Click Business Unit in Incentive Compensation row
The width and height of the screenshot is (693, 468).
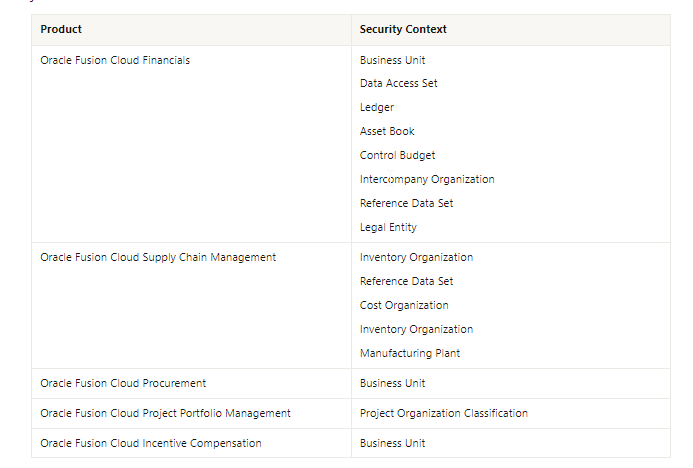click(x=392, y=444)
